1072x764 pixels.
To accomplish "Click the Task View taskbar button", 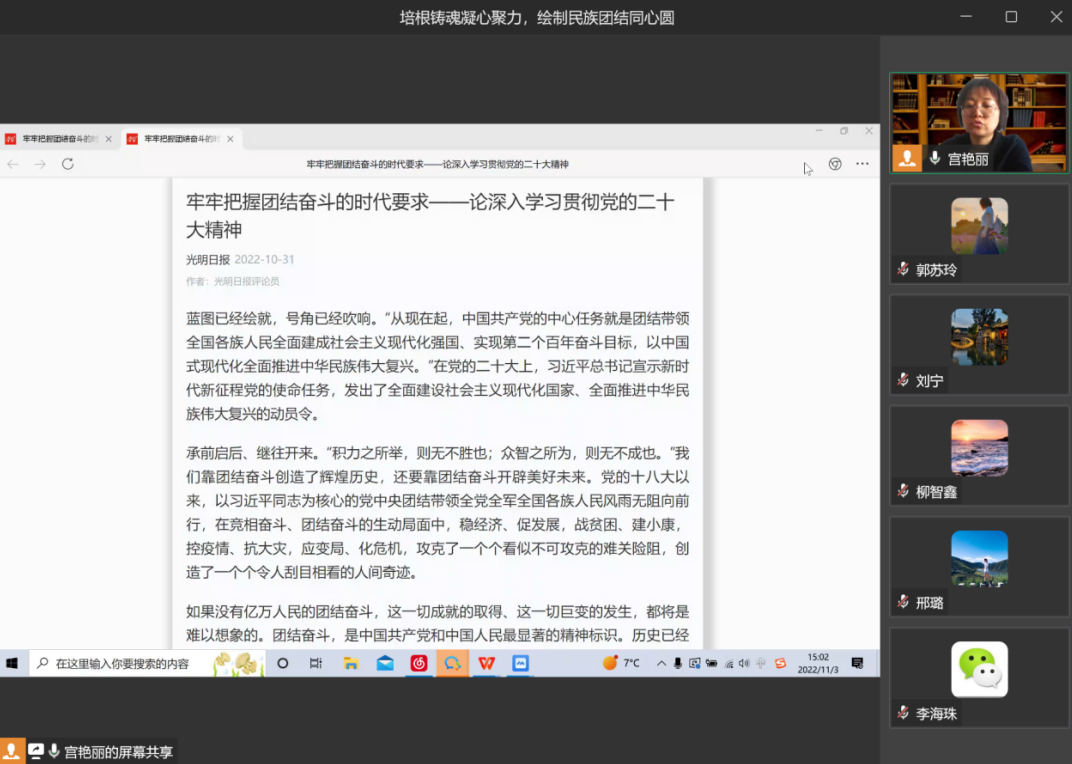I will coord(316,663).
